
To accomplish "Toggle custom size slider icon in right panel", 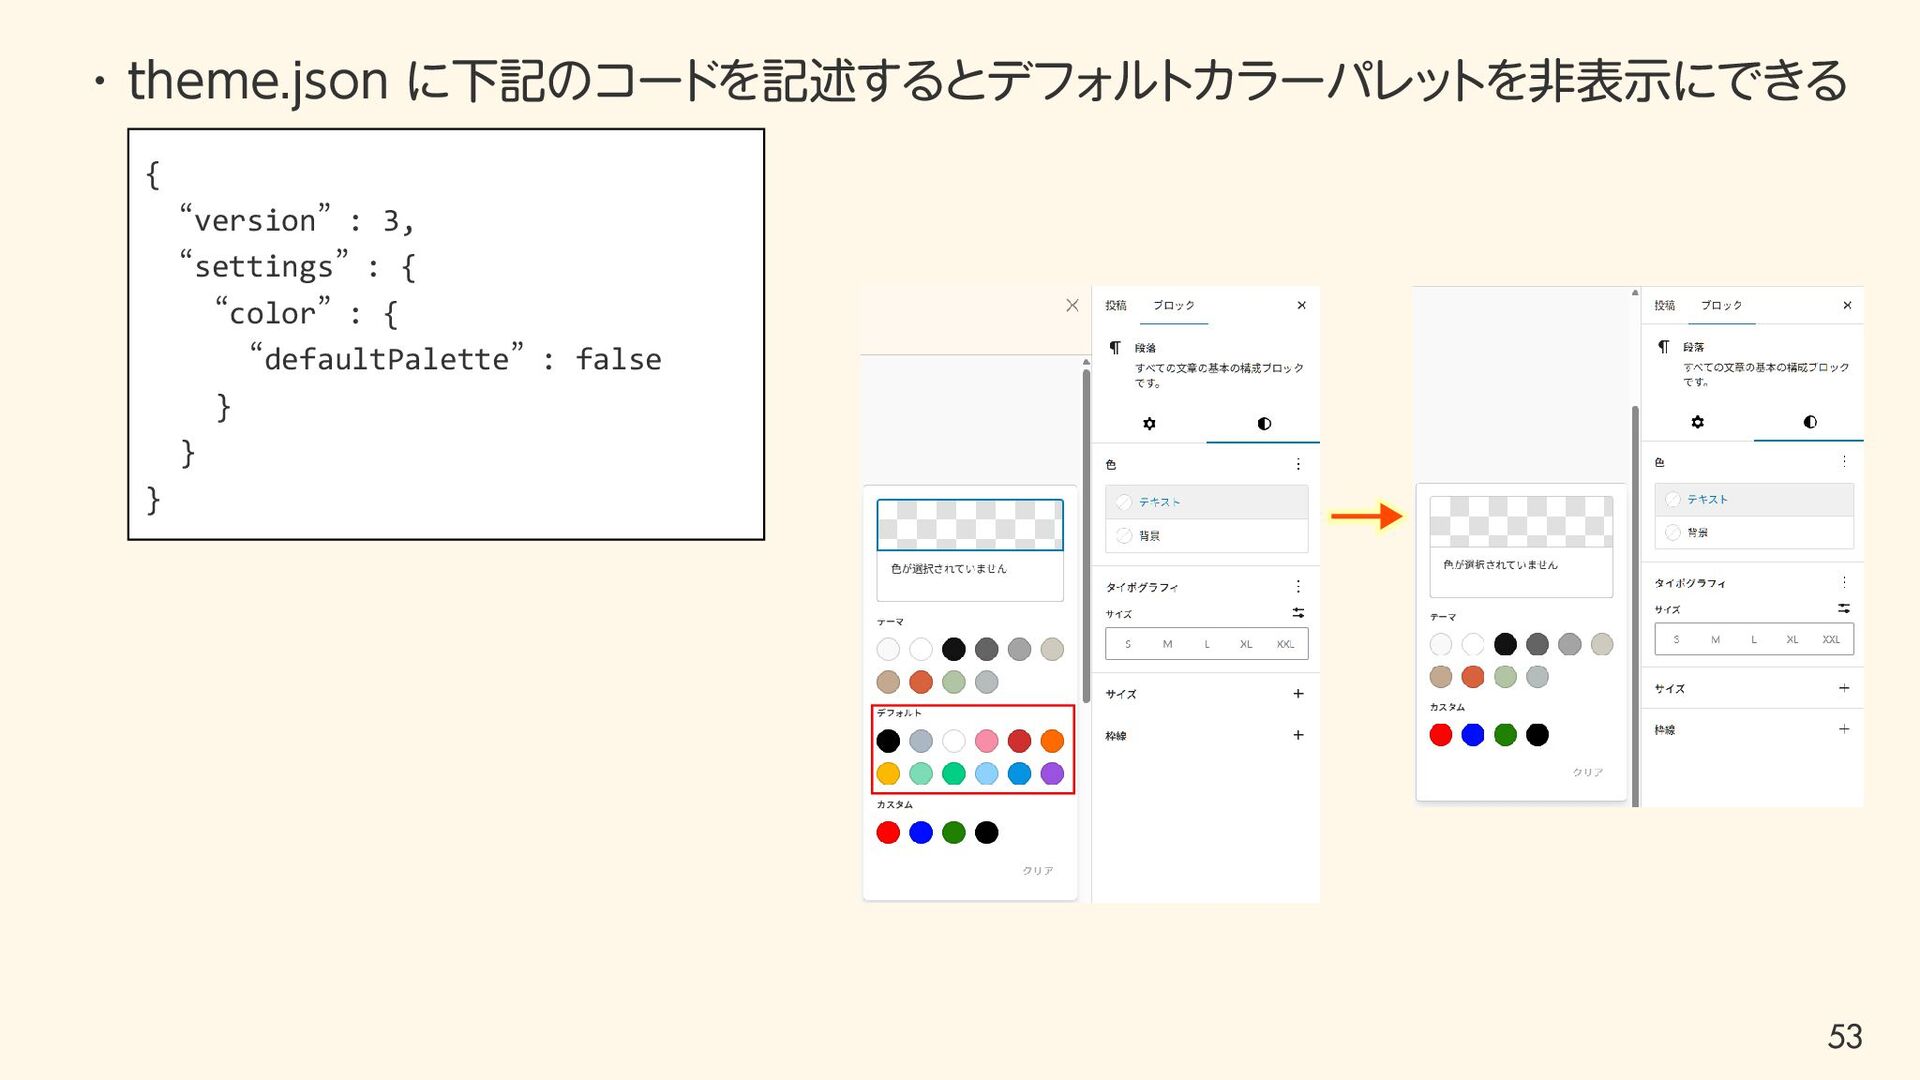I will tap(1844, 608).
